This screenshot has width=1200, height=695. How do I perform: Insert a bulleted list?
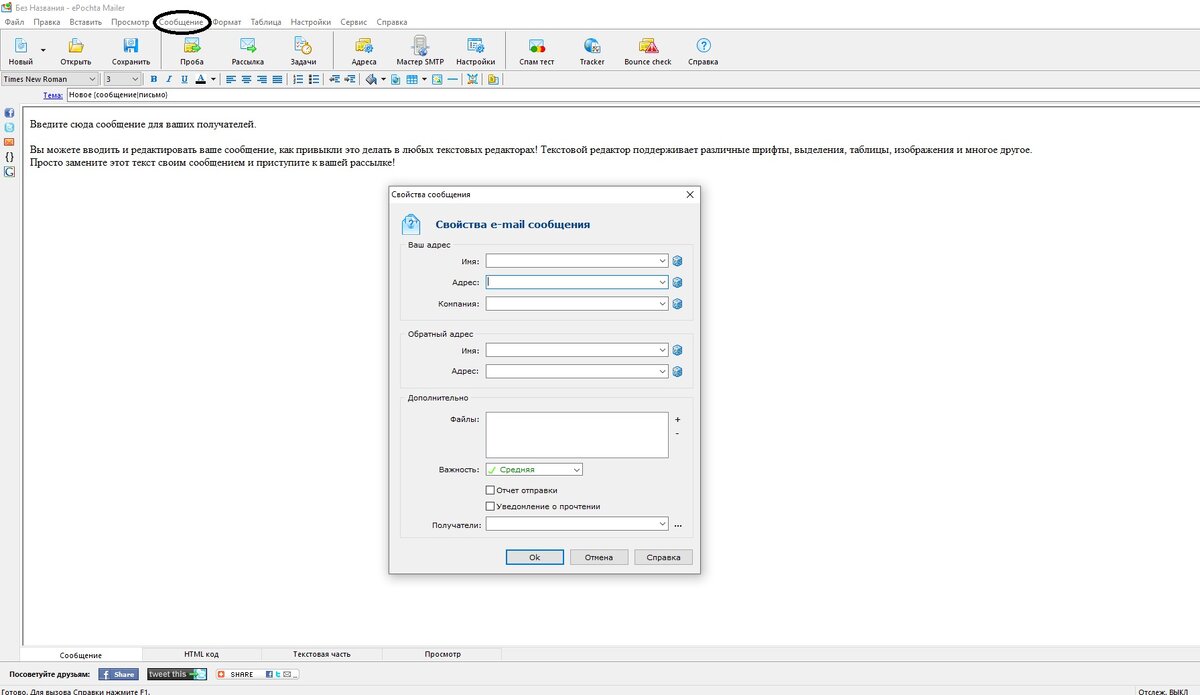point(313,79)
